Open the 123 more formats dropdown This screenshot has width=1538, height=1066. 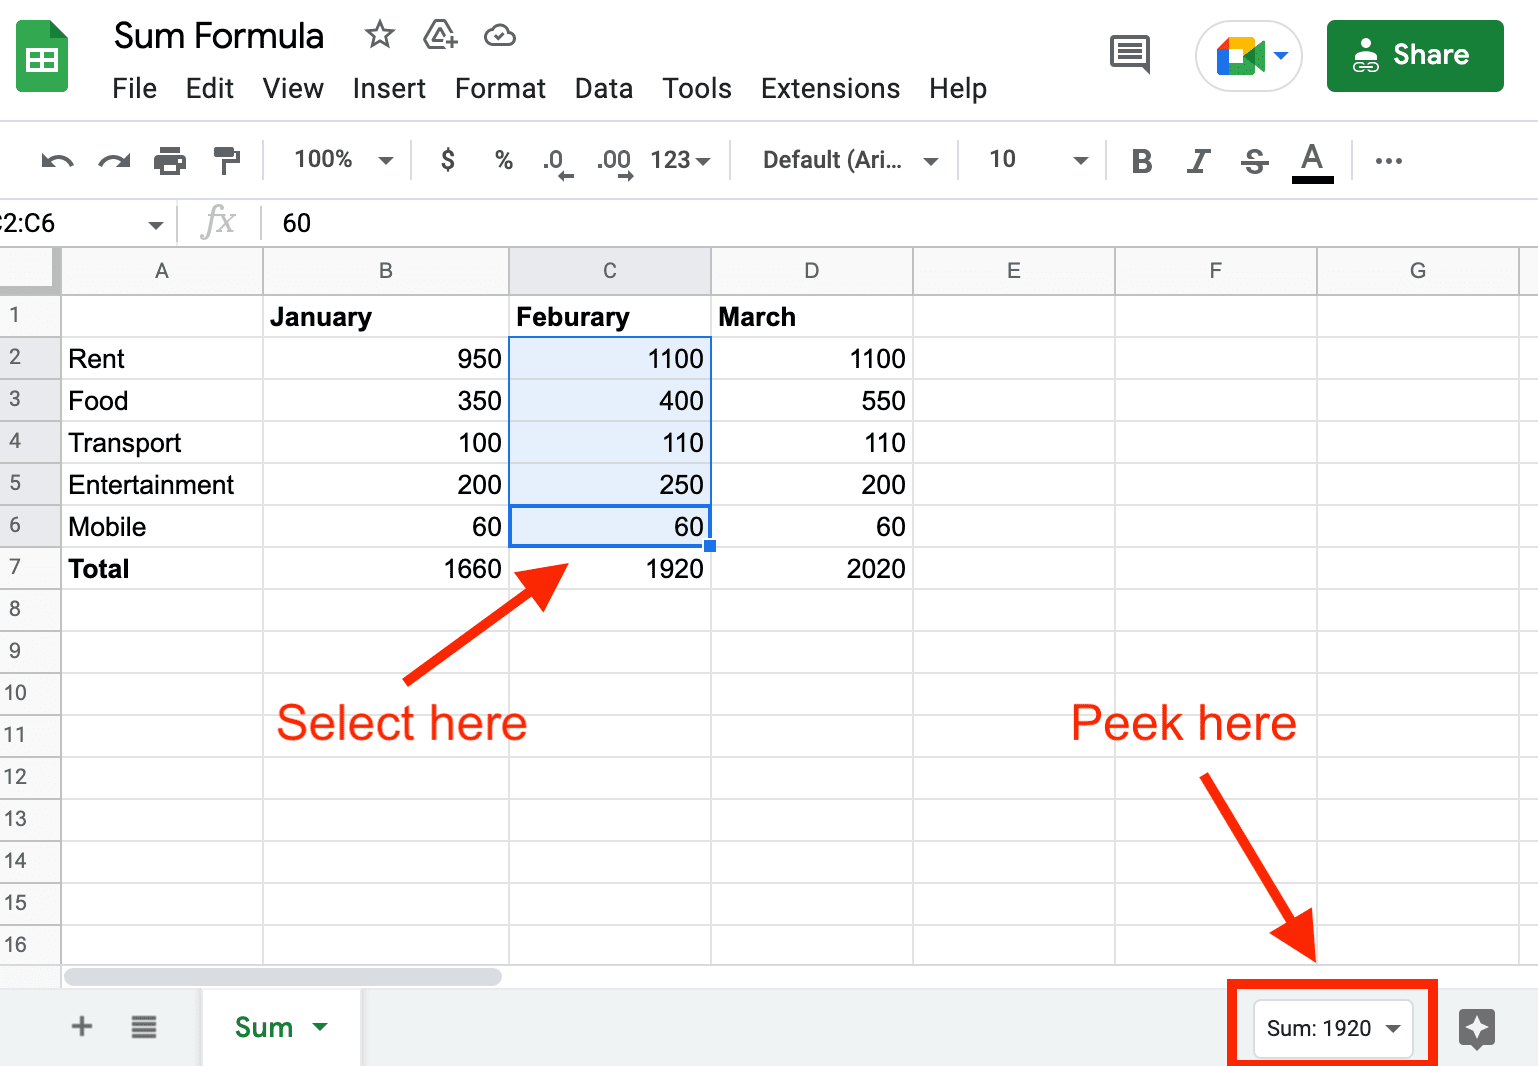pos(680,160)
